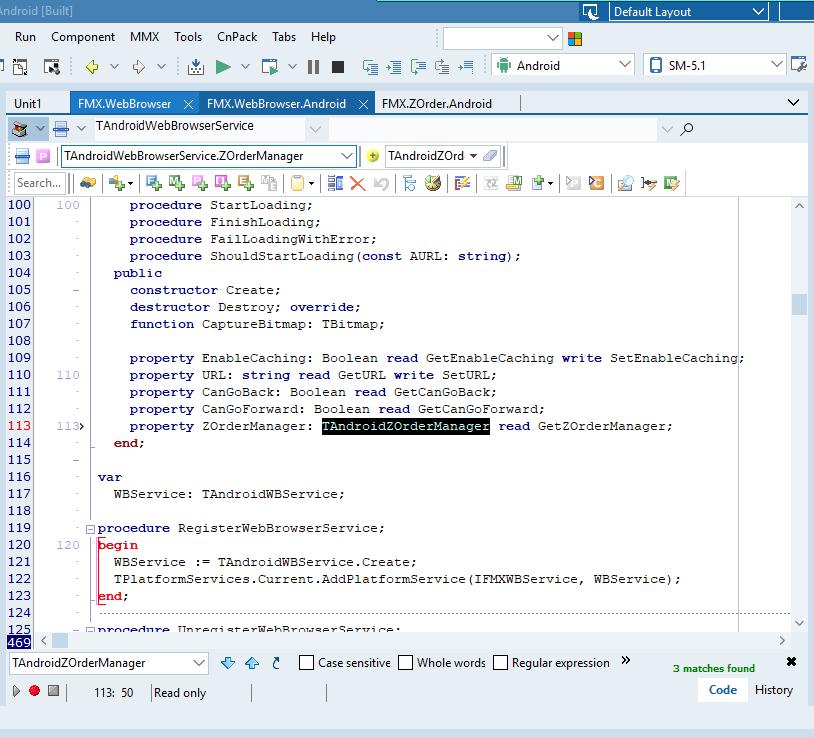This screenshot has height=737, width=814.
Task: Open the CnPack menu
Action: click(x=237, y=37)
